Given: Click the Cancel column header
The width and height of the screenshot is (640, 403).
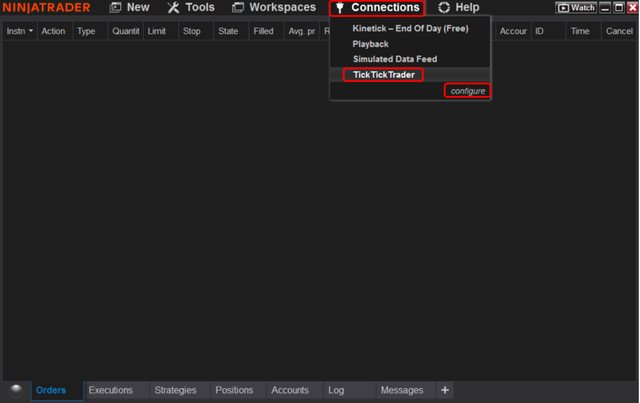Looking at the screenshot, I should pyautogui.click(x=619, y=31).
